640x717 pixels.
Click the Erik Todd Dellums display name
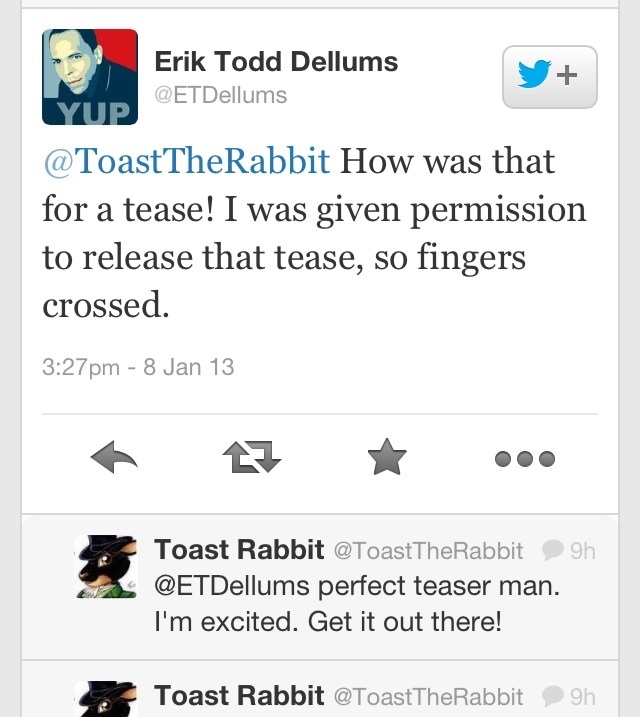coord(276,62)
